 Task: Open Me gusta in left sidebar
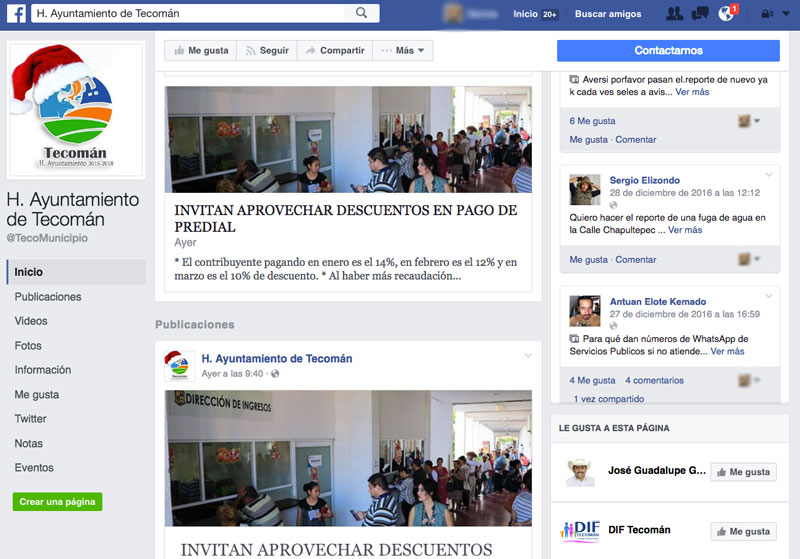37,394
